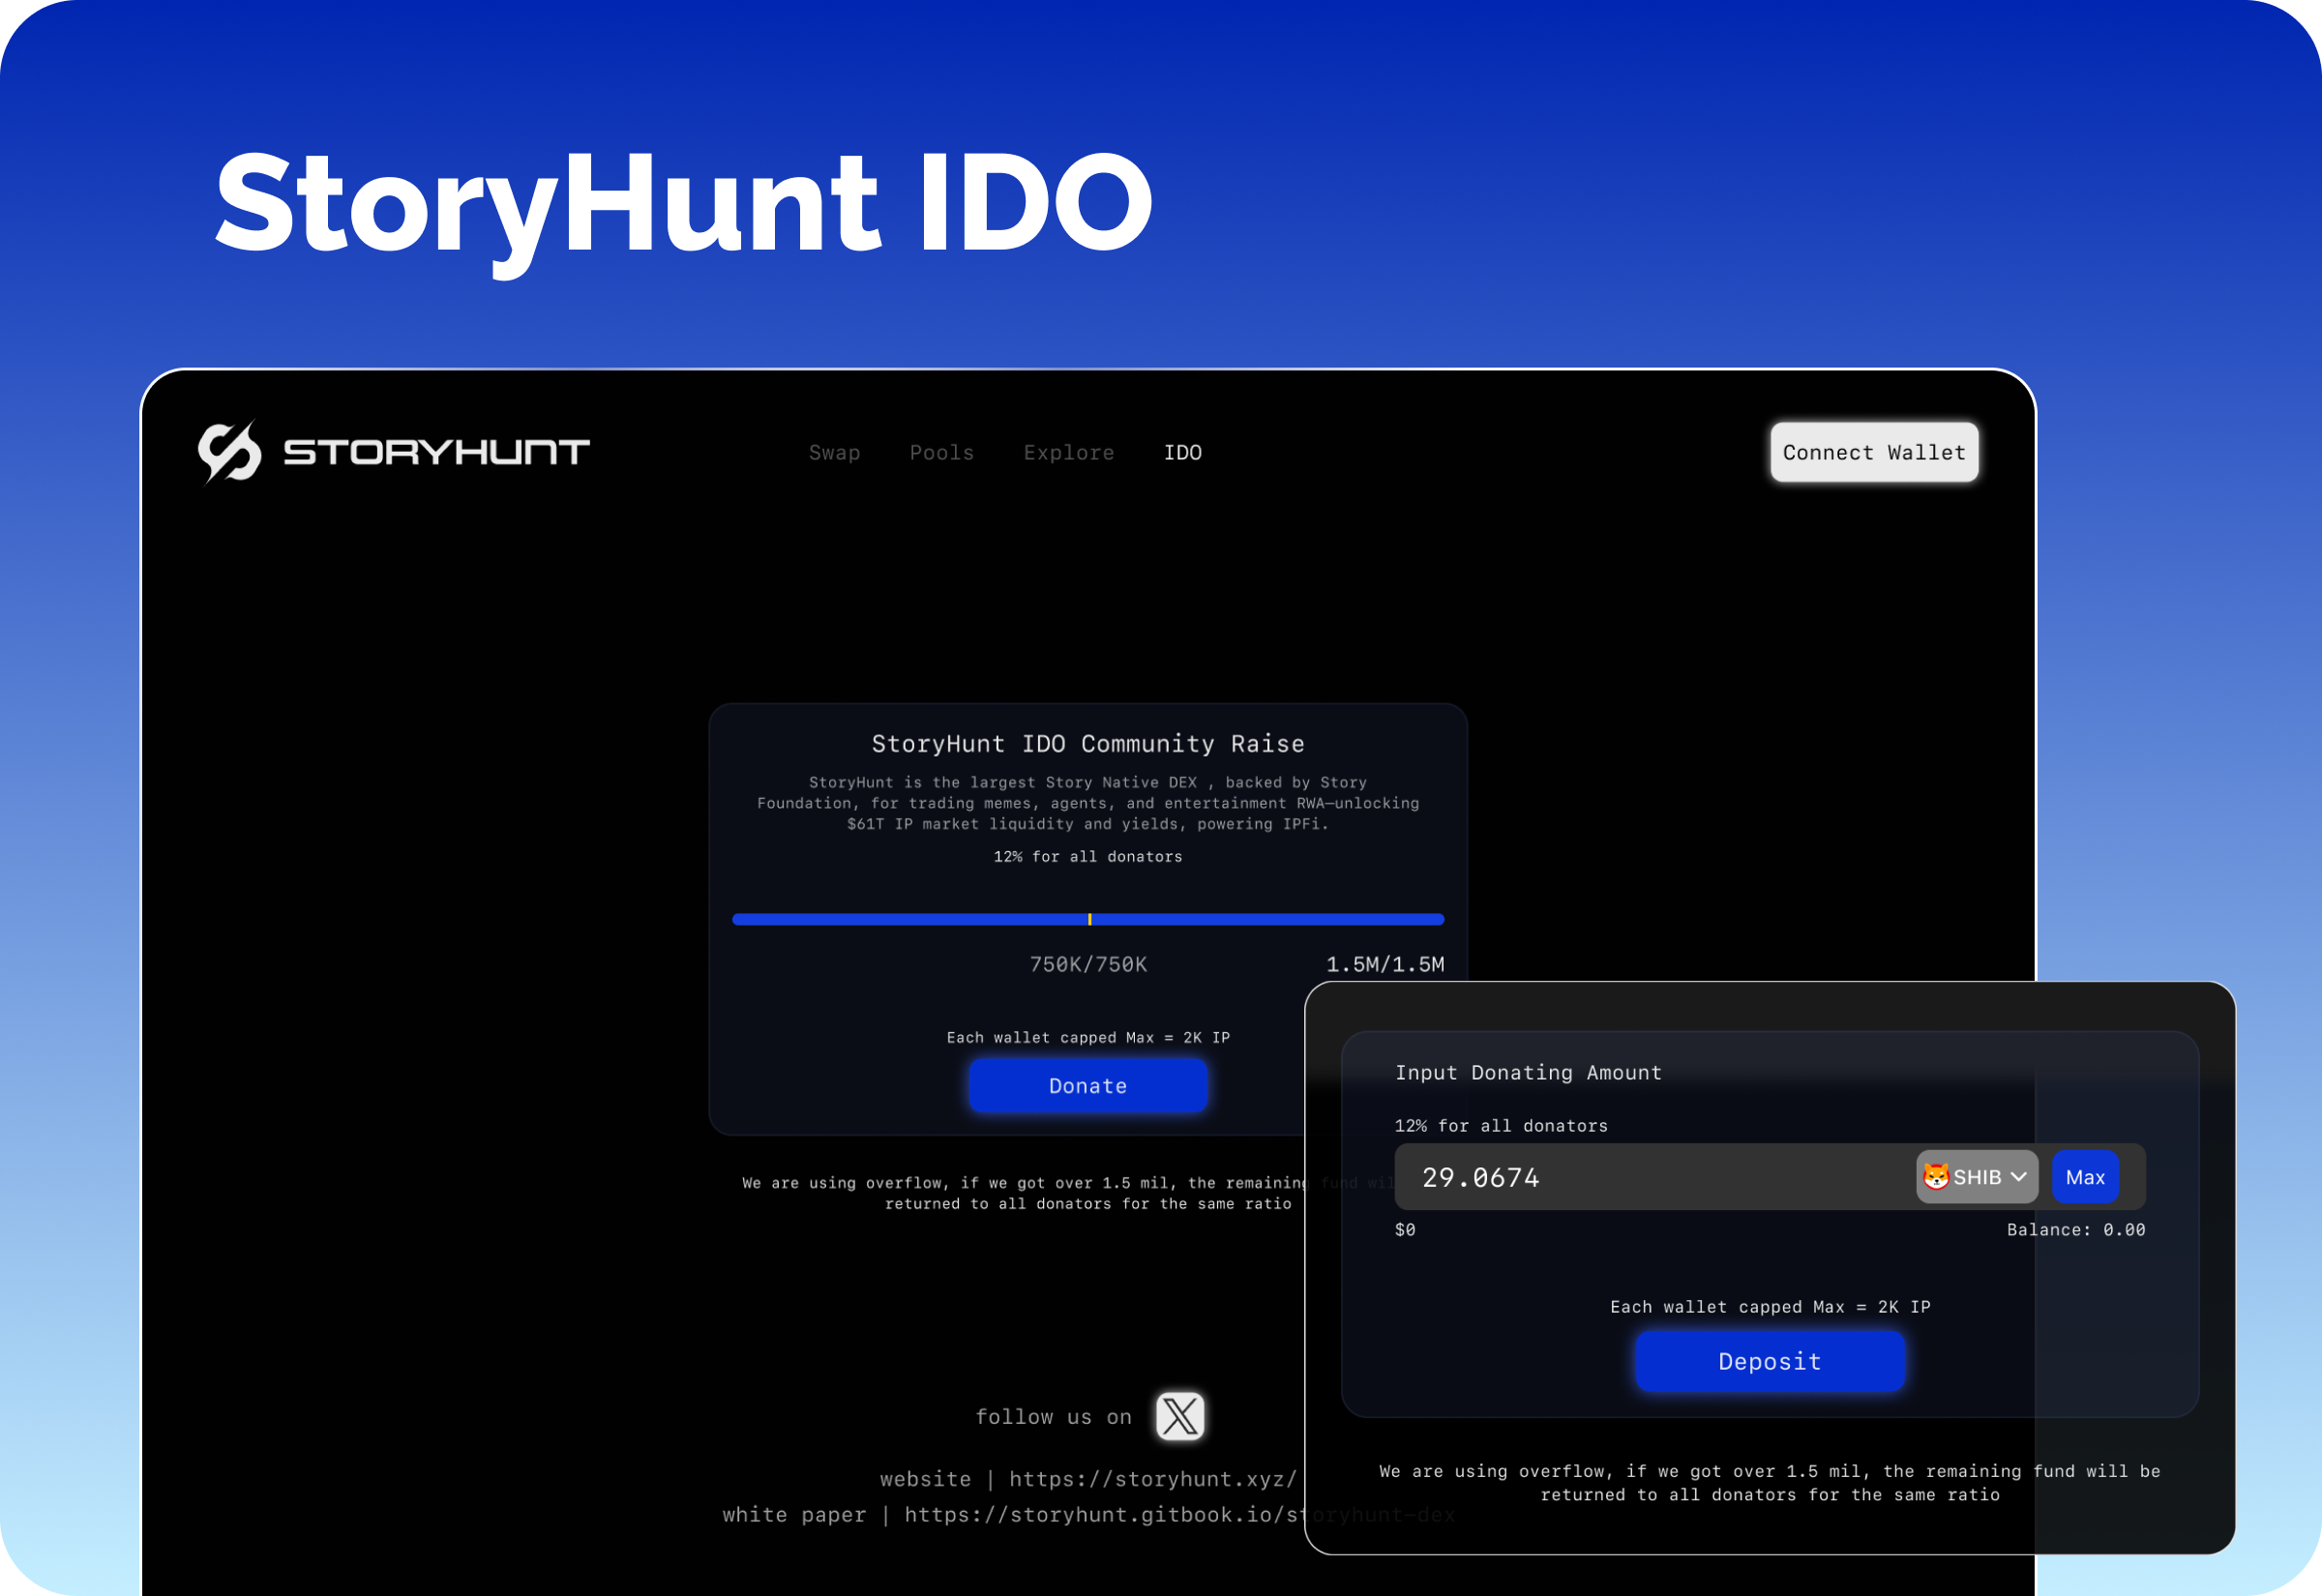Click '12% for all donators' in deposit panel
The height and width of the screenshot is (1596, 2322).
(1501, 1126)
